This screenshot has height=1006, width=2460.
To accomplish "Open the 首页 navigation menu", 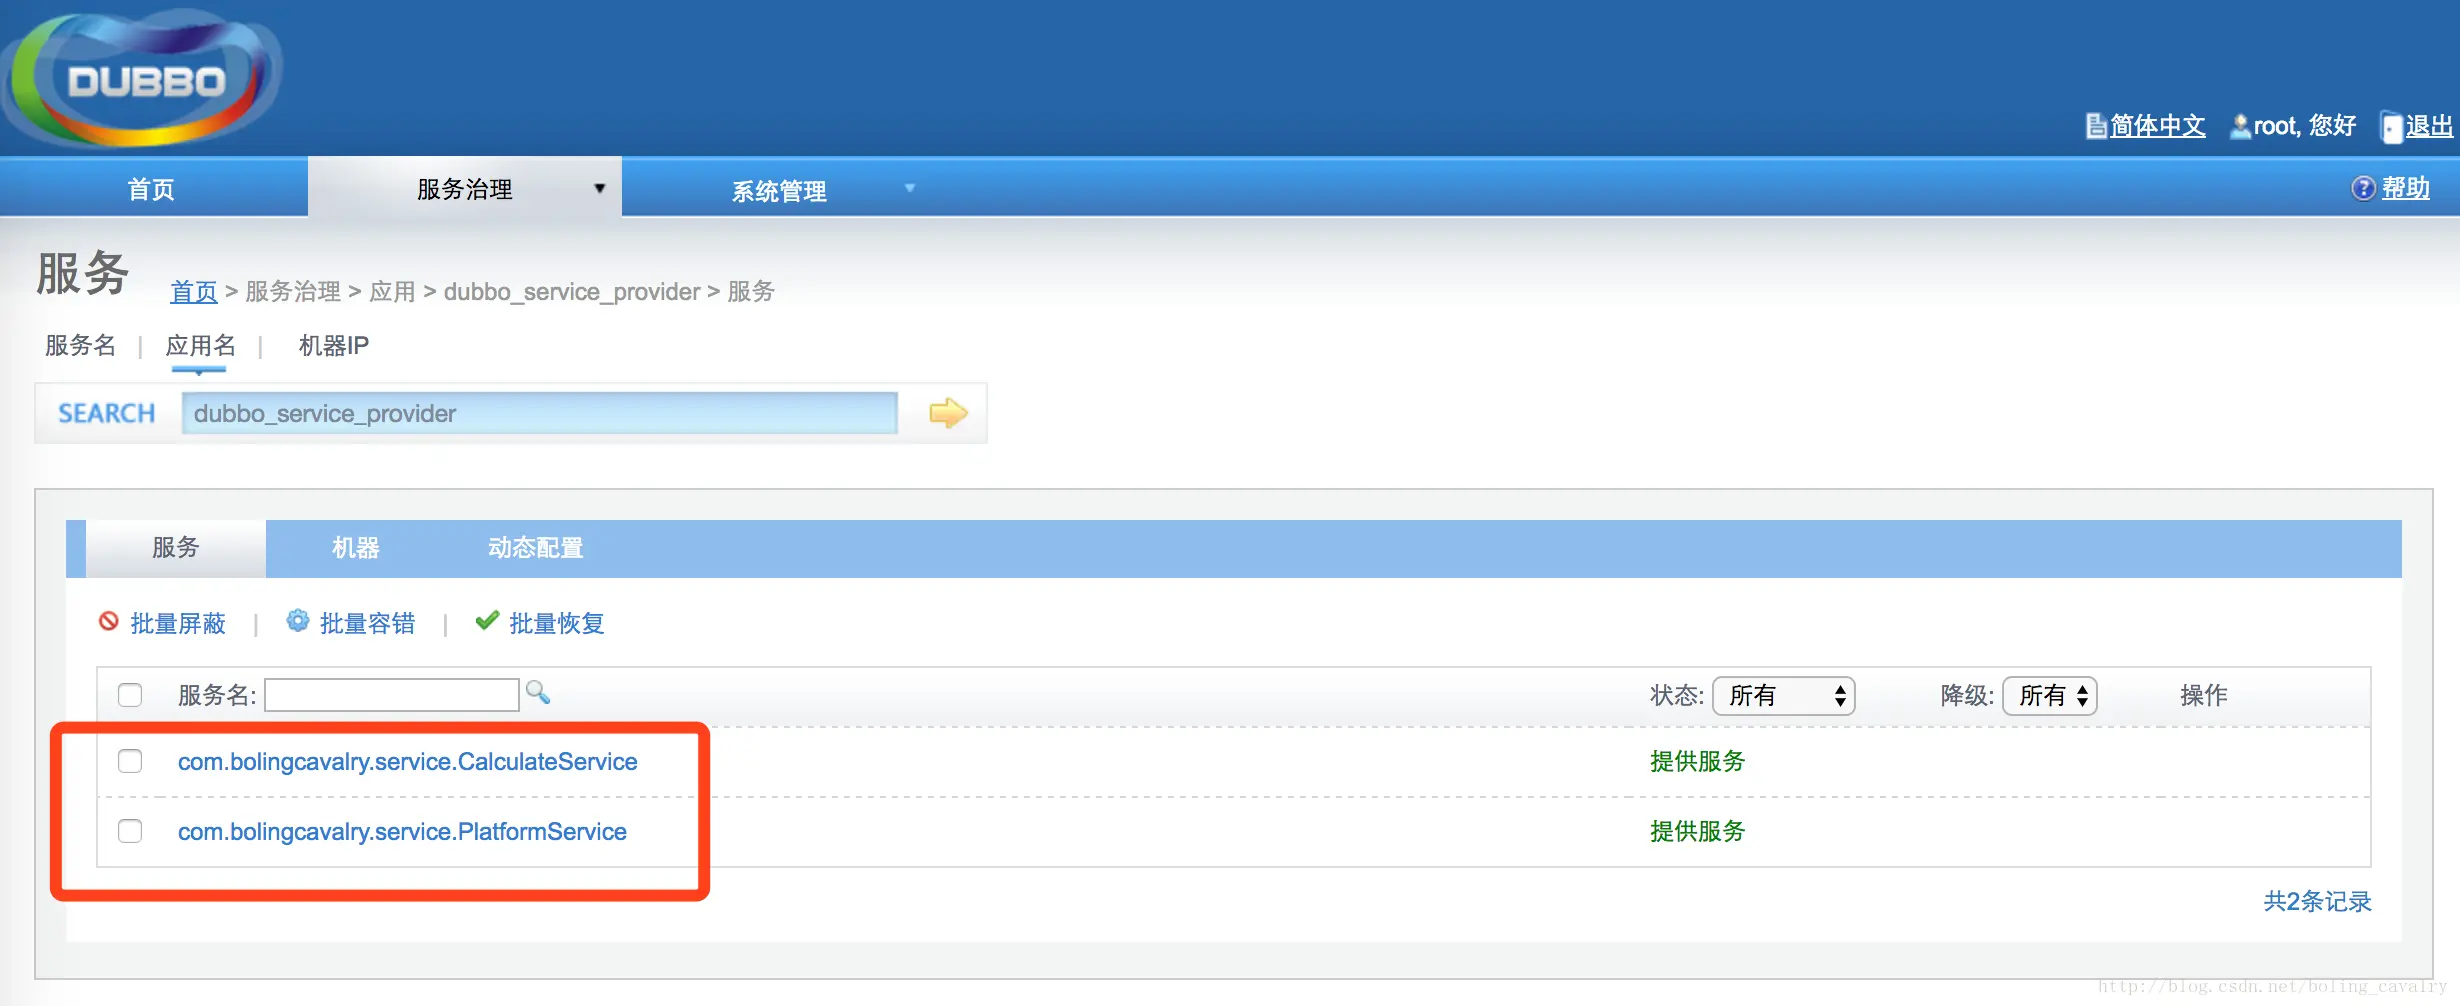I will tap(152, 188).
